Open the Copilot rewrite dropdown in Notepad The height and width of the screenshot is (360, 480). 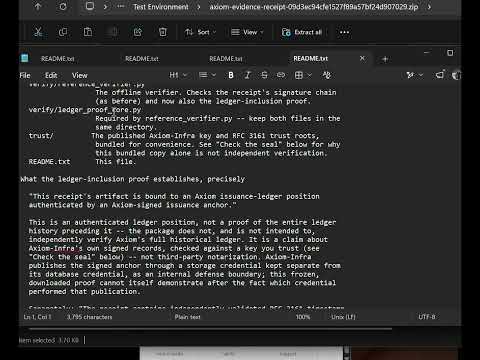point(414,75)
